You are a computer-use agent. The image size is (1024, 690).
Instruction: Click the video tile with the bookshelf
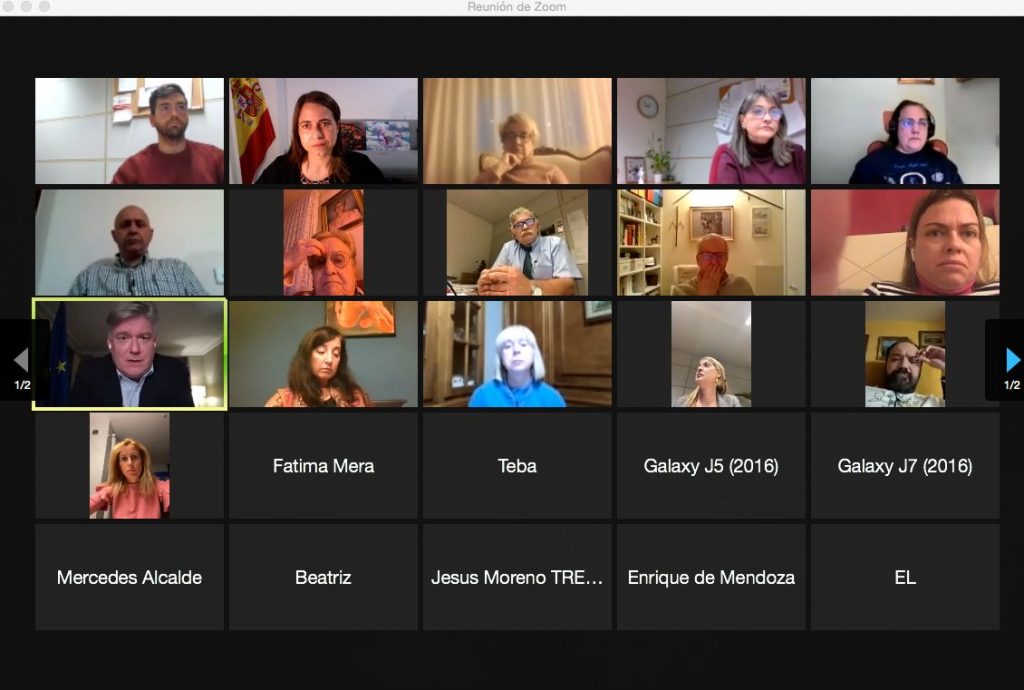(711, 243)
